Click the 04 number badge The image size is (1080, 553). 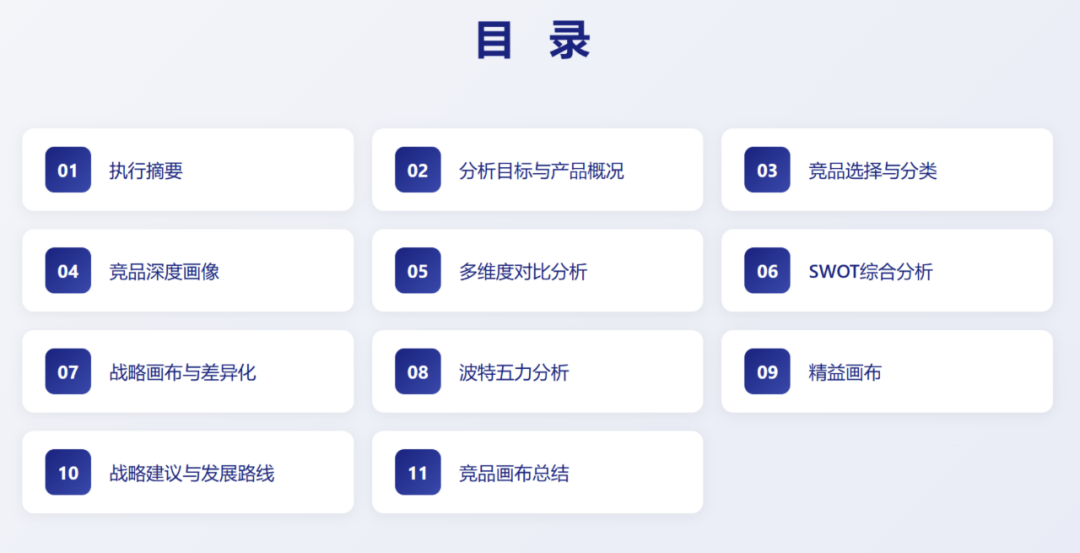pyautogui.click(x=68, y=271)
